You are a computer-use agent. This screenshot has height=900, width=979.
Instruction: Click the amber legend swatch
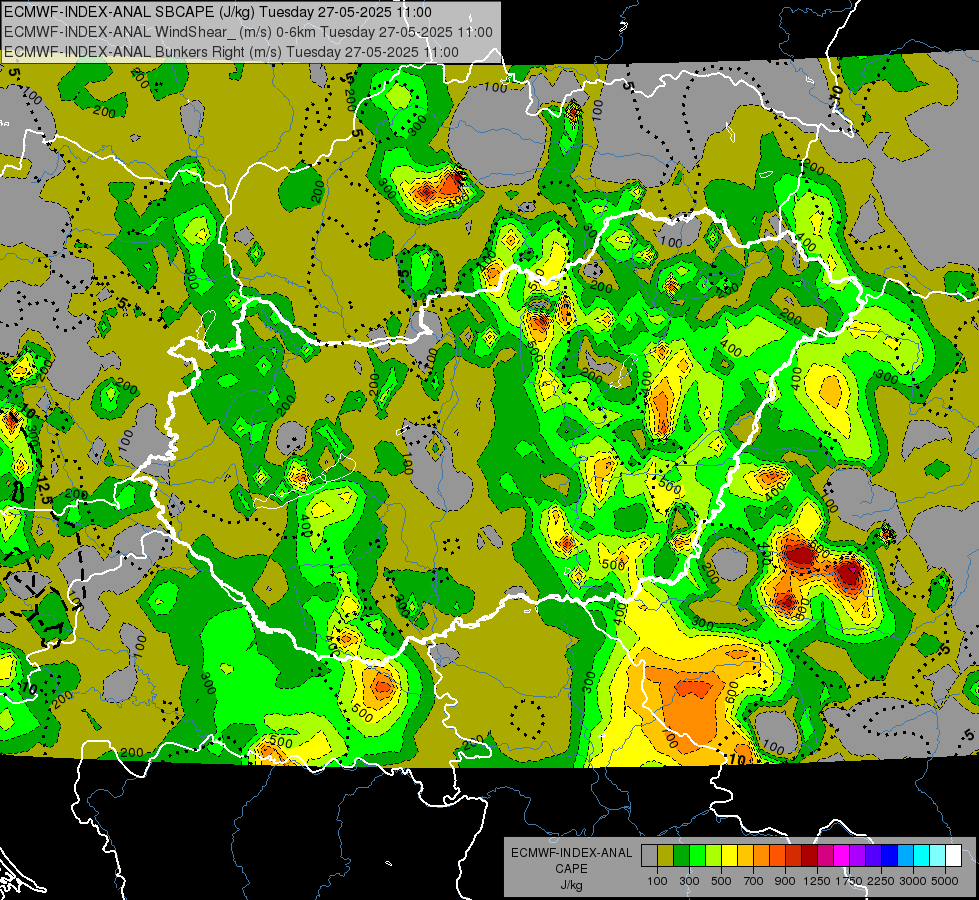tap(745, 856)
